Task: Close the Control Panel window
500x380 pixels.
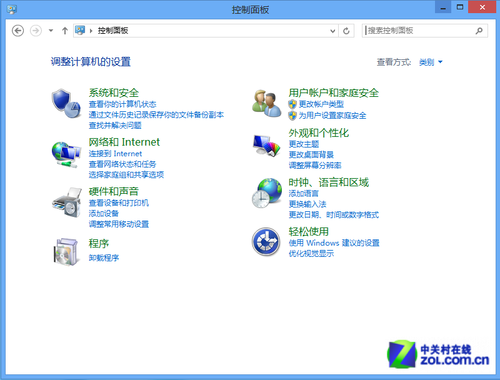Action: pyautogui.click(x=482, y=7)
